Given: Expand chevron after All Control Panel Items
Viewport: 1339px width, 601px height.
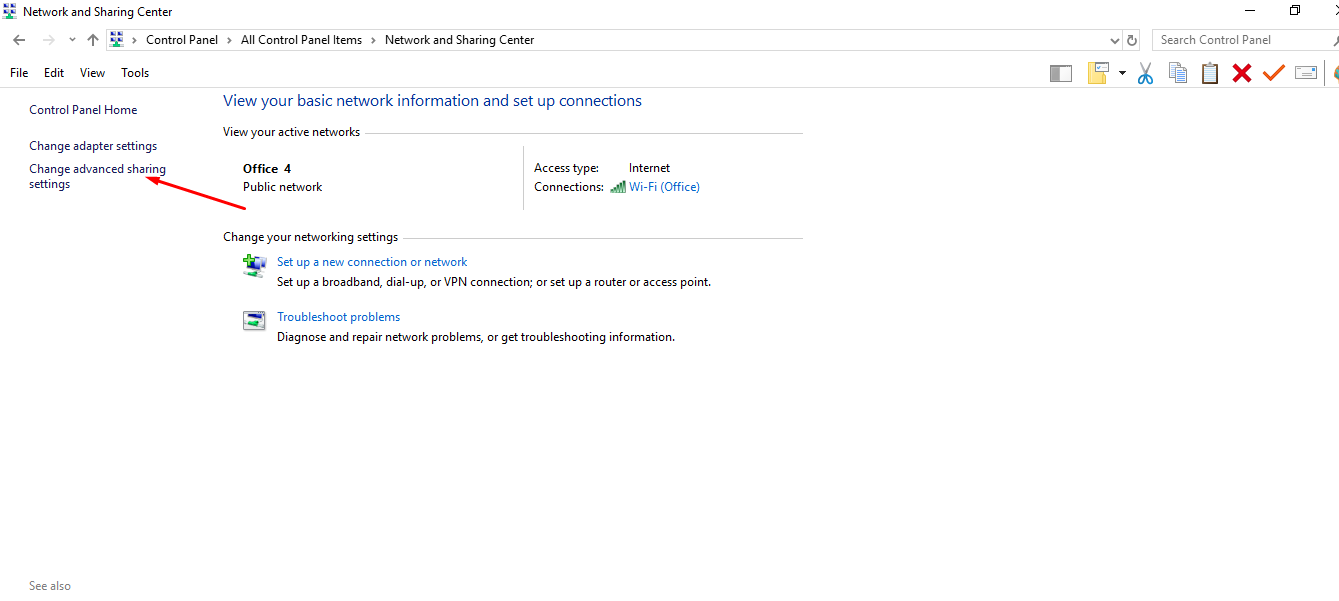Looking at the screenshot, I should [x=373, y=40].
